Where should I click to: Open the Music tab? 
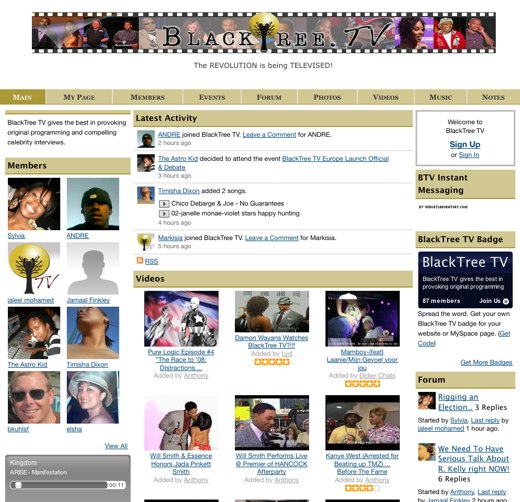(441, 97)
